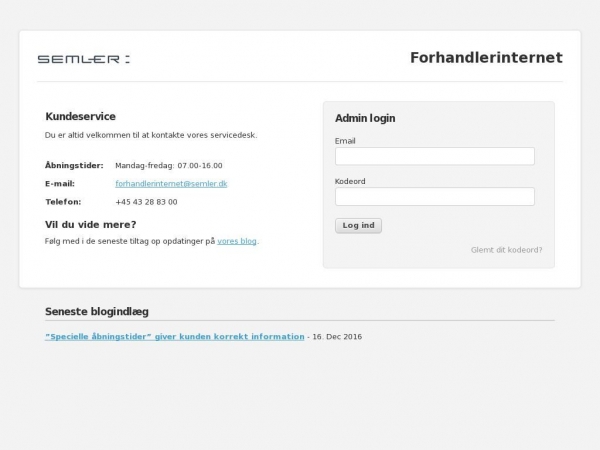Open the forhandlerinternet@semler.dk email link
The image size is (600, 450).
[x=171, y=184]
